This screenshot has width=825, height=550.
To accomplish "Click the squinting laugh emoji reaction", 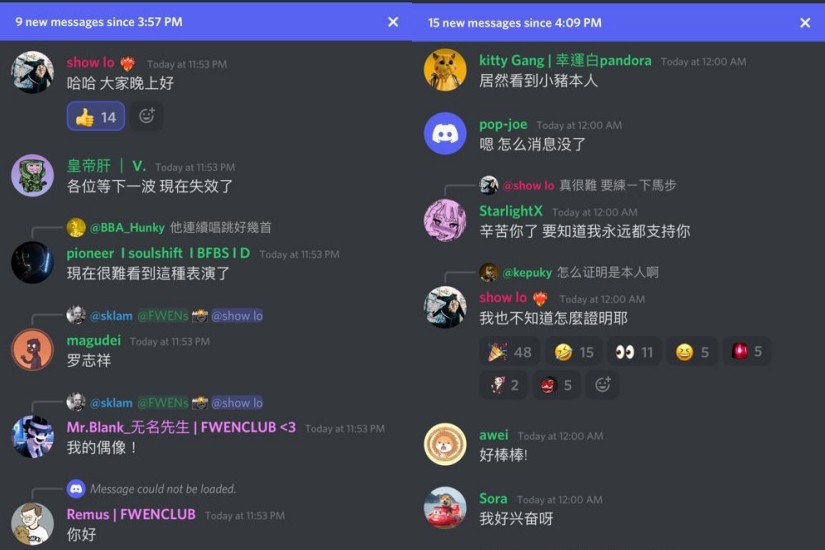I will (x=692, y=352).
